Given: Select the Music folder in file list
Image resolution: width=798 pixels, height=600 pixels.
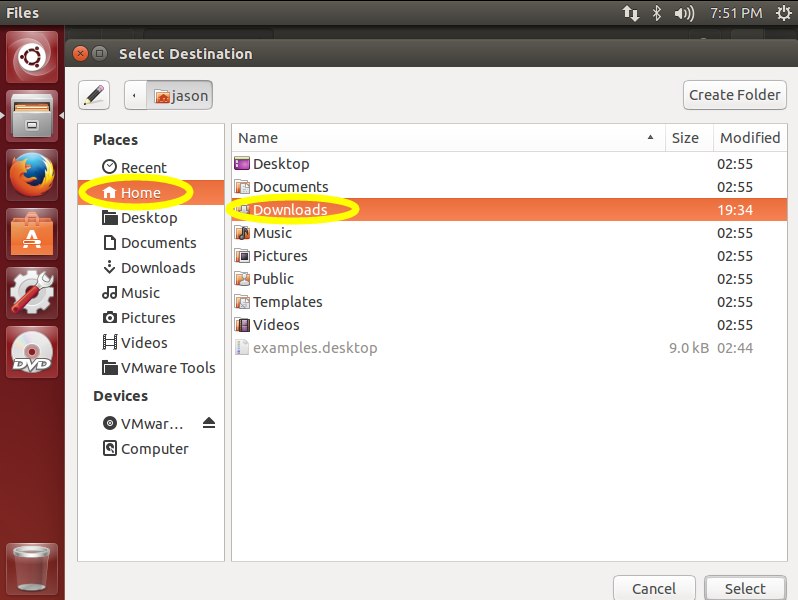Looking at the screenshot, I should point(509,233).
